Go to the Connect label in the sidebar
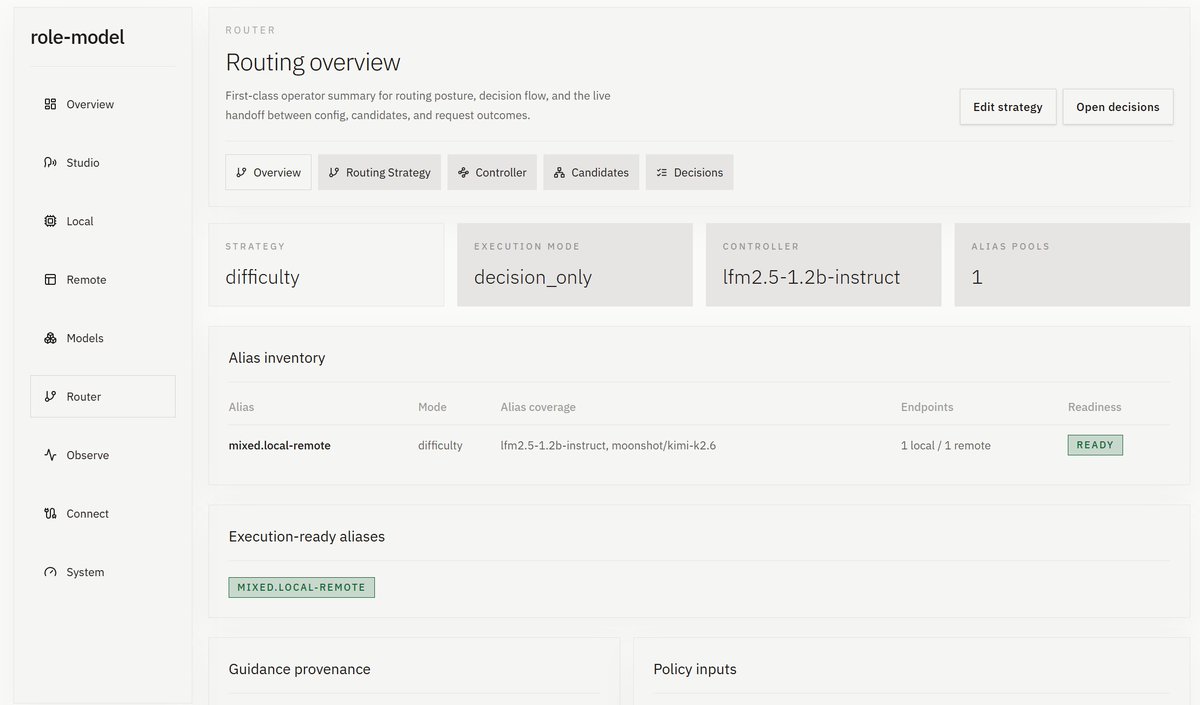Screen dimensions: 1200x705 tap(88, 513)
